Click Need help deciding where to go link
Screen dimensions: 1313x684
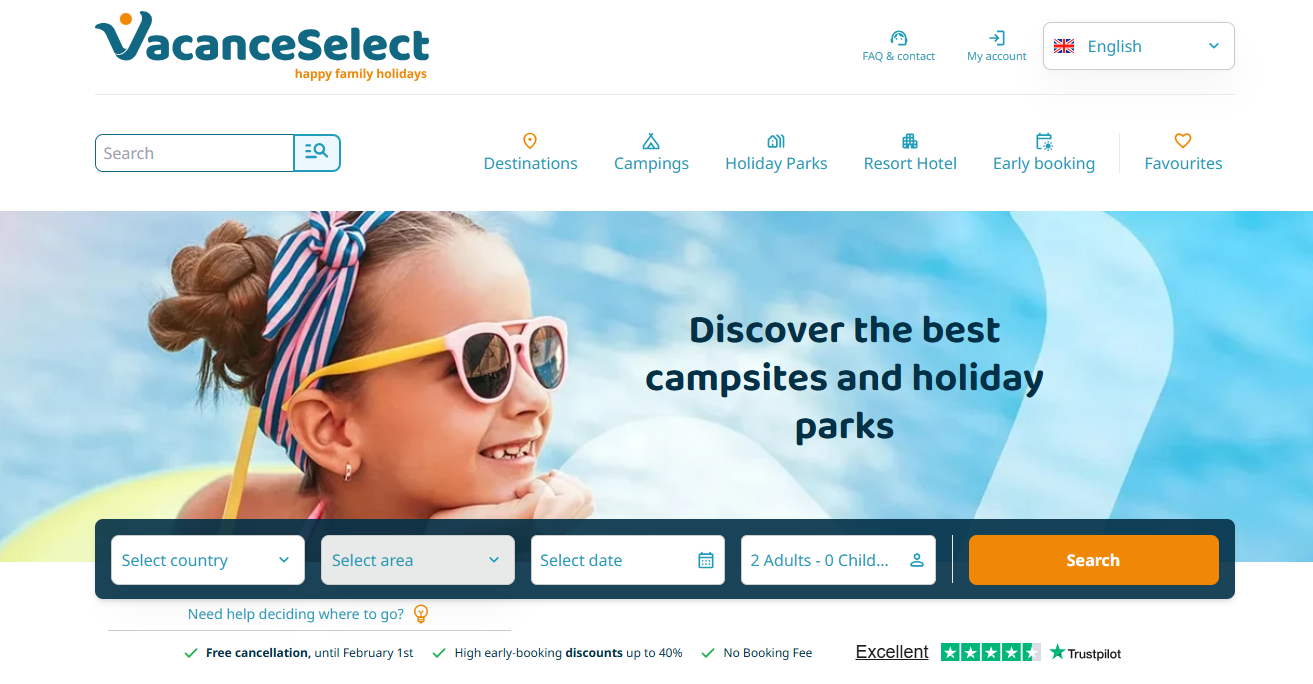click(x=296, y=614)
